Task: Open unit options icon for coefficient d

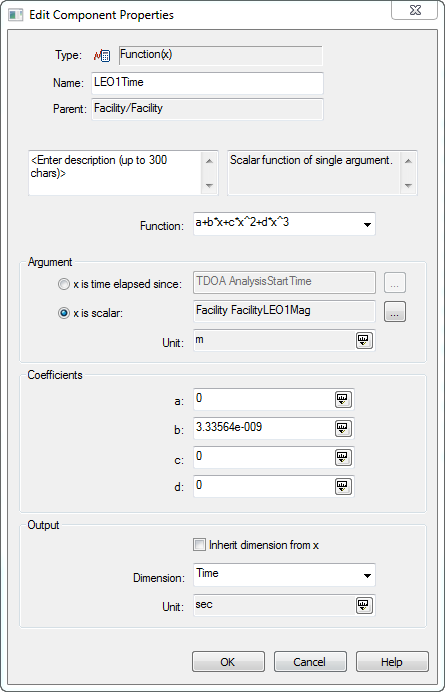Action: pyautogui.click(x=343, y=486)
